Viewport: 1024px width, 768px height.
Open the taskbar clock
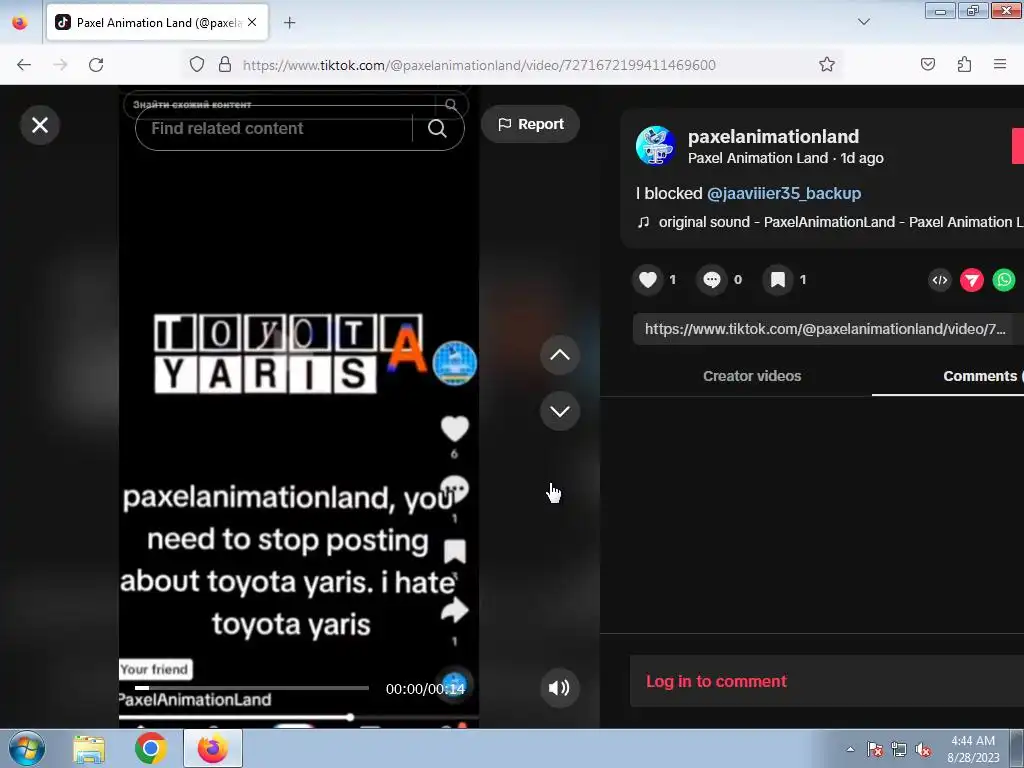[973, 749]
